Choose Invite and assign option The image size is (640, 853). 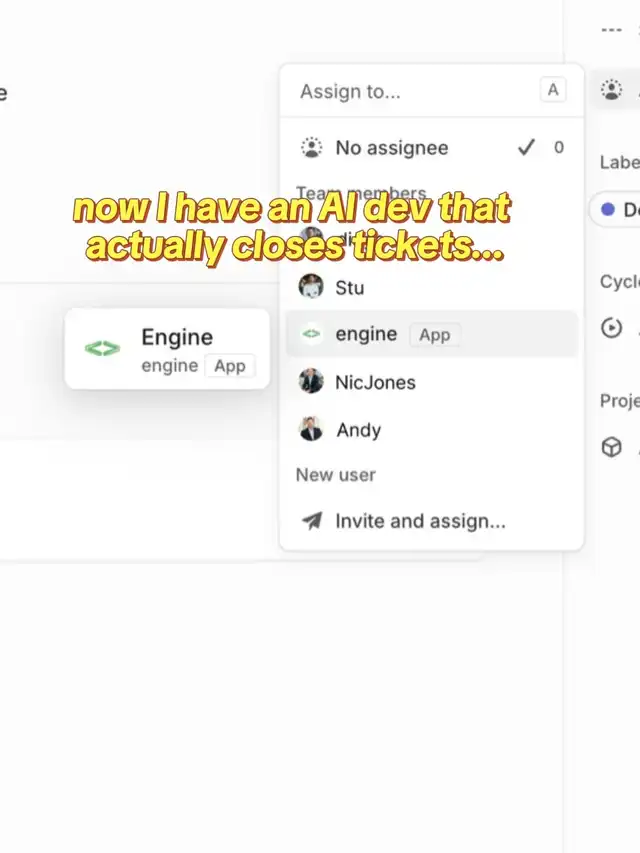(420, 521)
